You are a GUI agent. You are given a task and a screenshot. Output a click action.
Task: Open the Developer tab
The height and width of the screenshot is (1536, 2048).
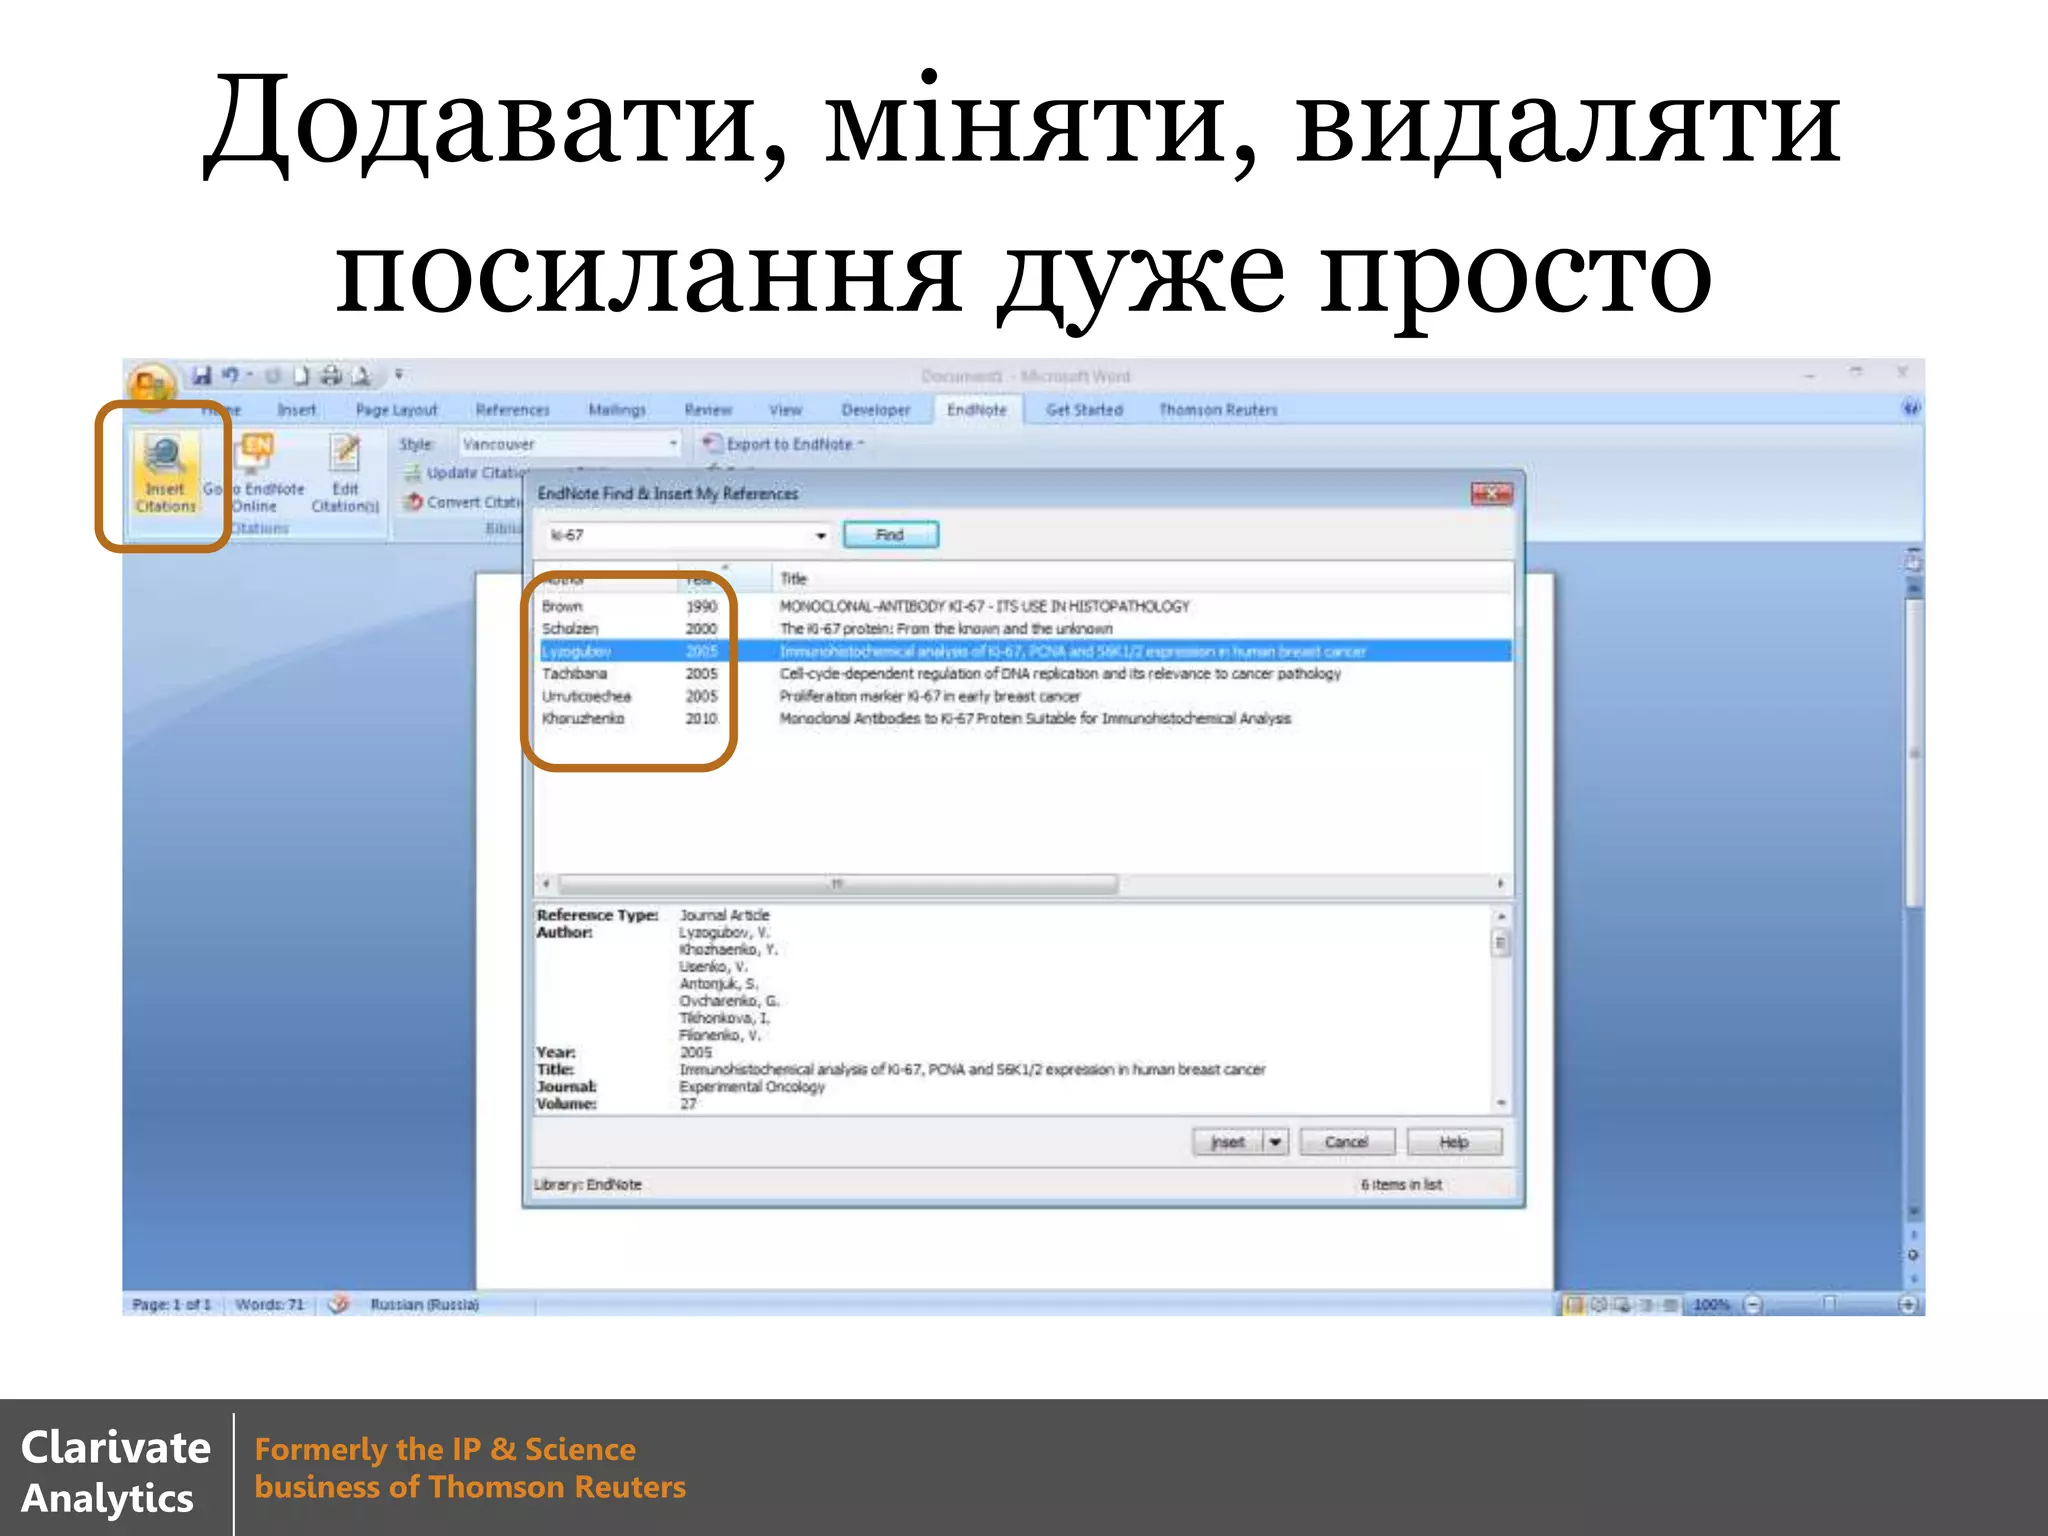(876, 410)
